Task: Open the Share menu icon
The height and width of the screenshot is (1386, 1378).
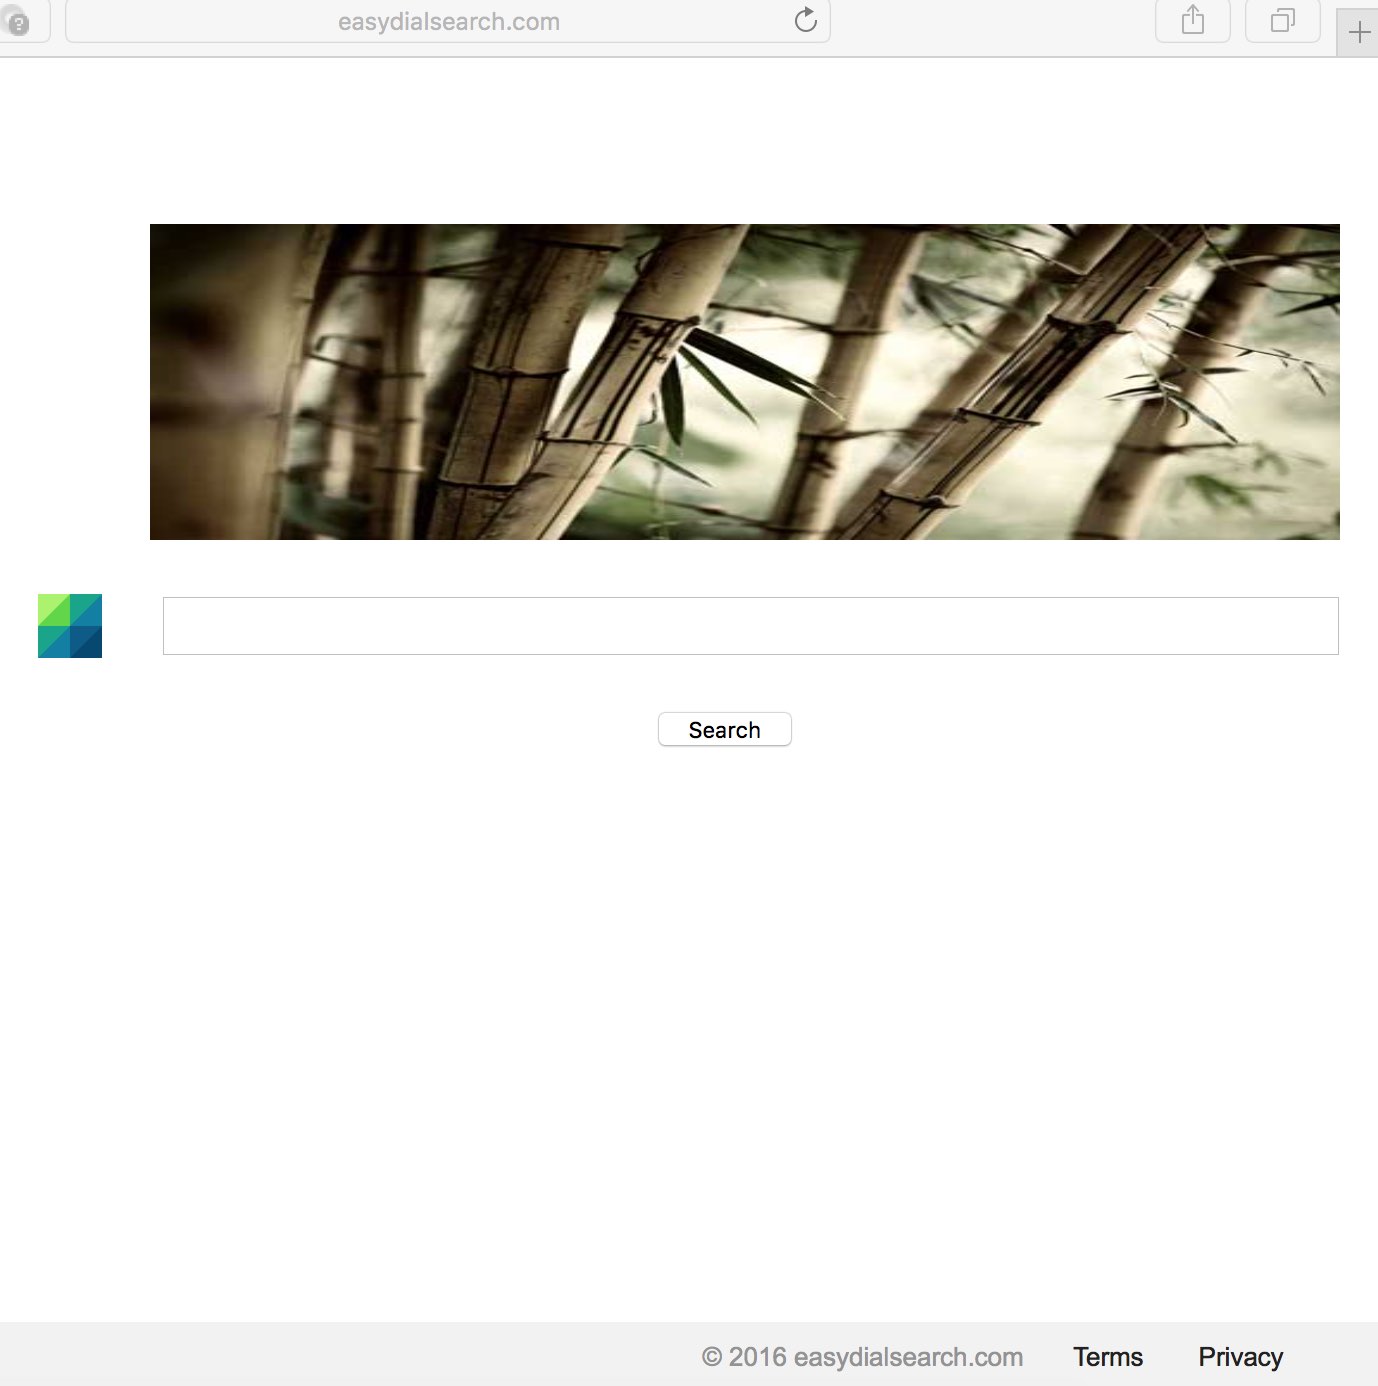Action: coord(1192,20)
